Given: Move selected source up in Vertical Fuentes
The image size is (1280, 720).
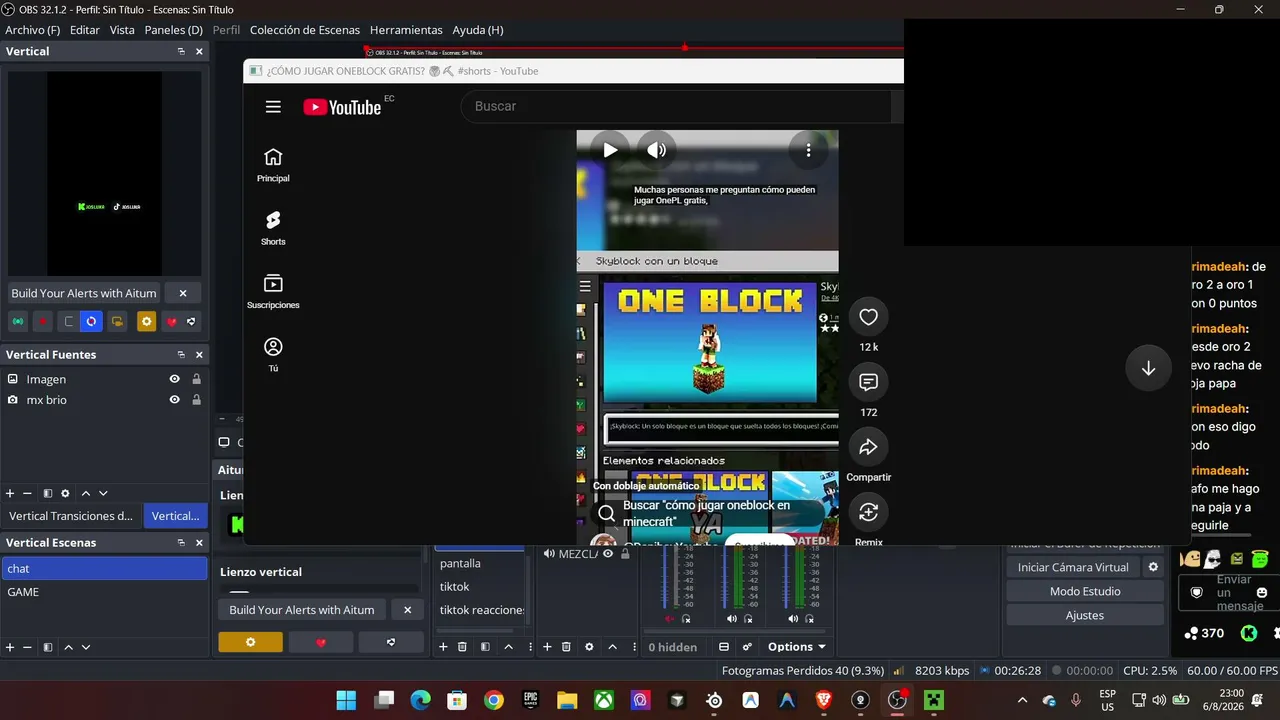Looking at the screenshot, I should pyautogui.click(x=85, y=493).
